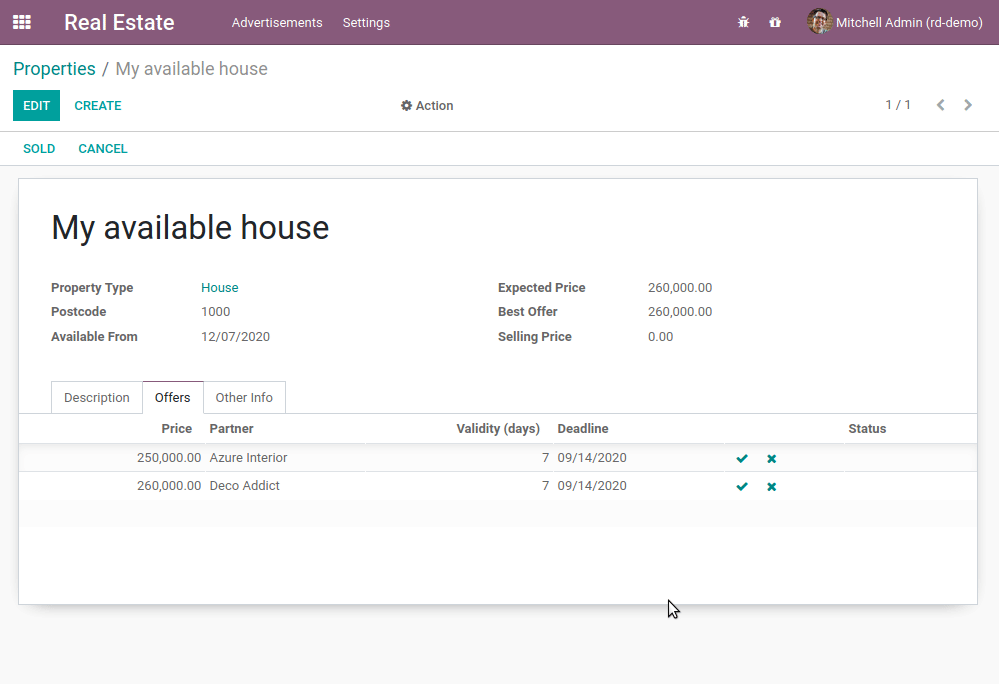Switch to the Other Info tab

pyautogui.click(x=244, y=398)
